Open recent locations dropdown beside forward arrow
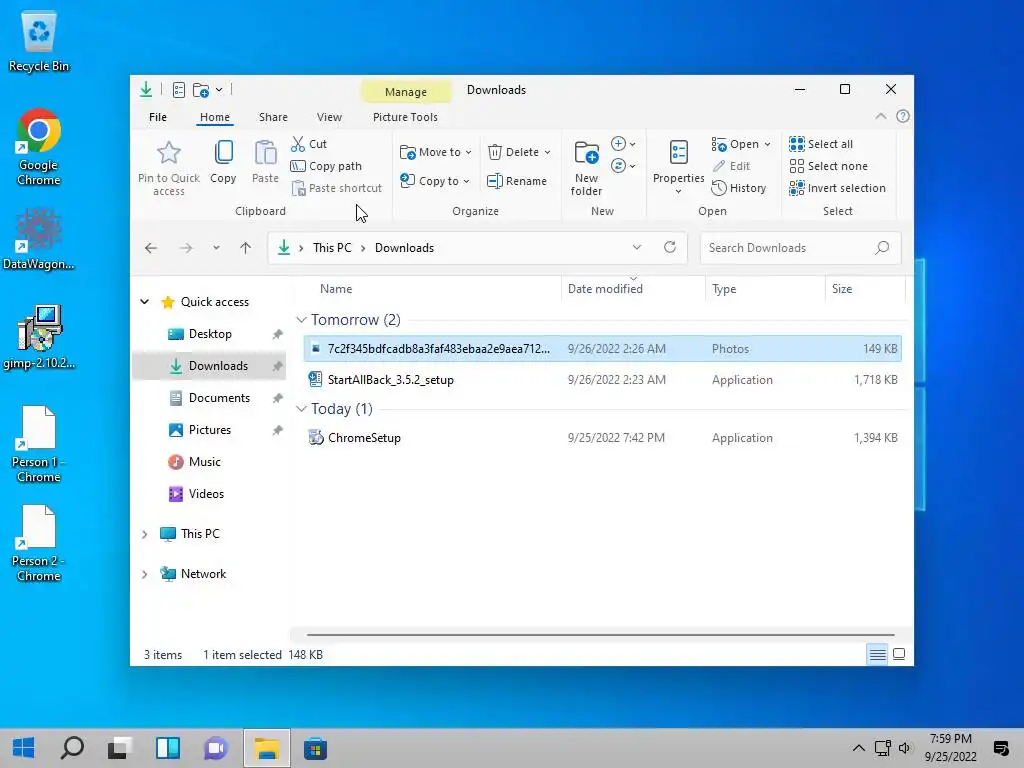 point(216,248)
